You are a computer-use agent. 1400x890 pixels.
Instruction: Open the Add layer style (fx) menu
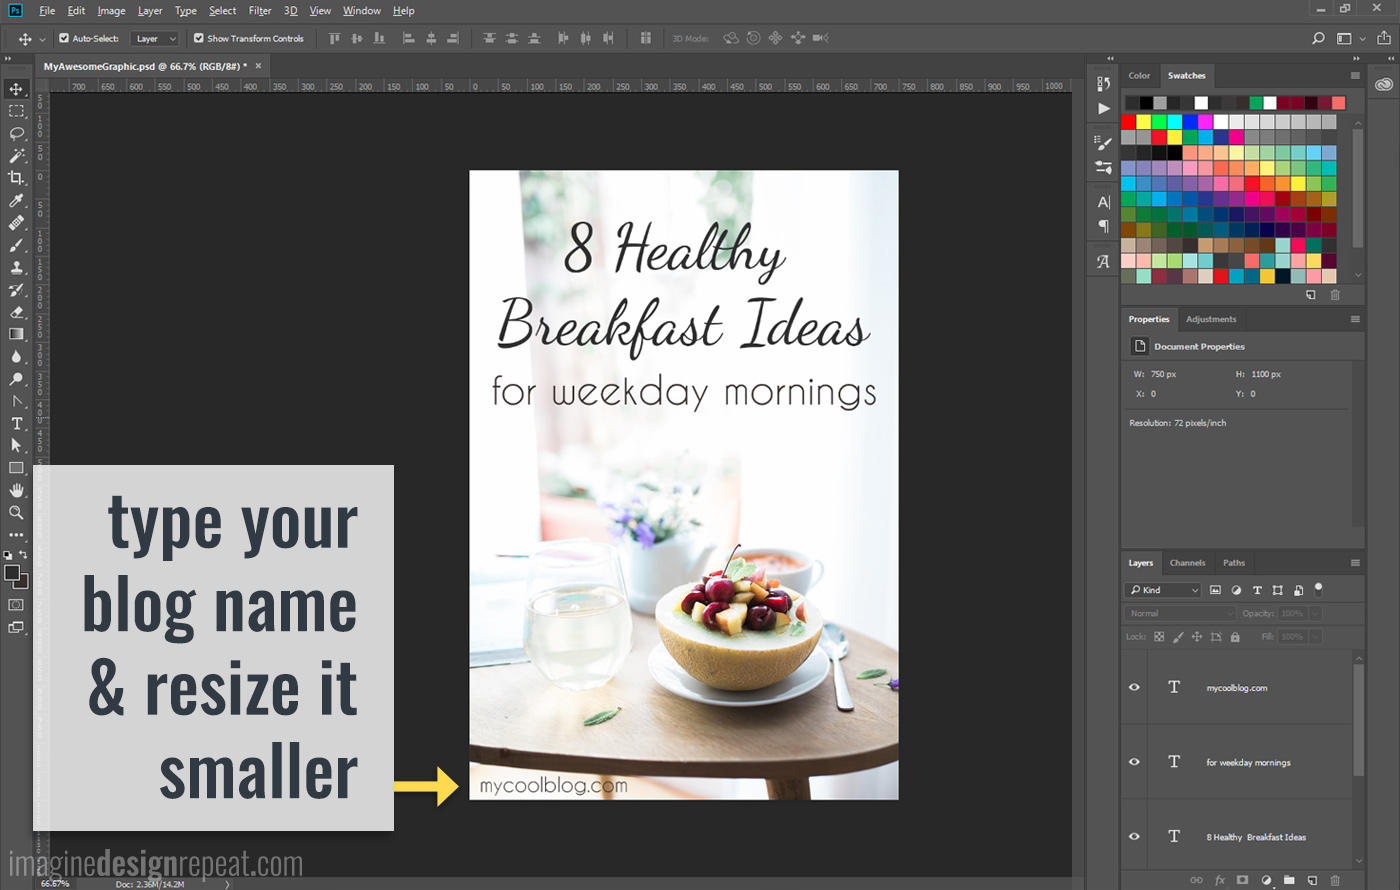point(1218,881)
